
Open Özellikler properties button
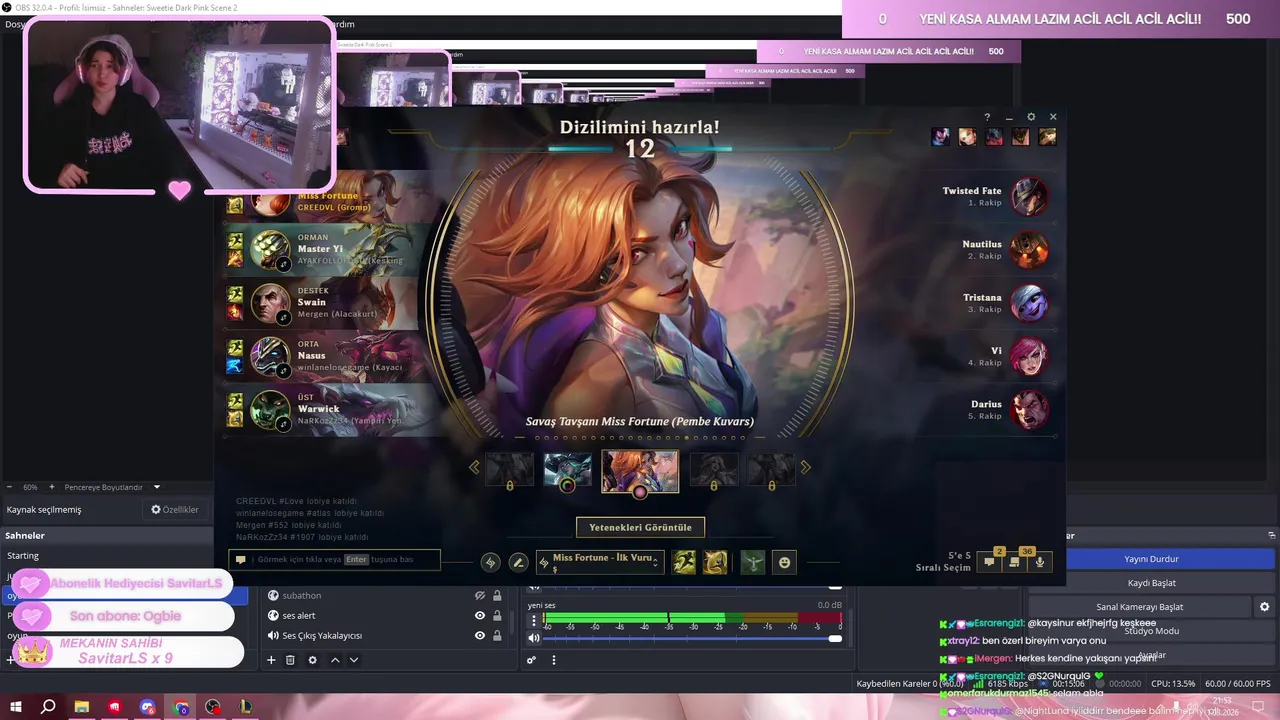[x=175, y=510]
